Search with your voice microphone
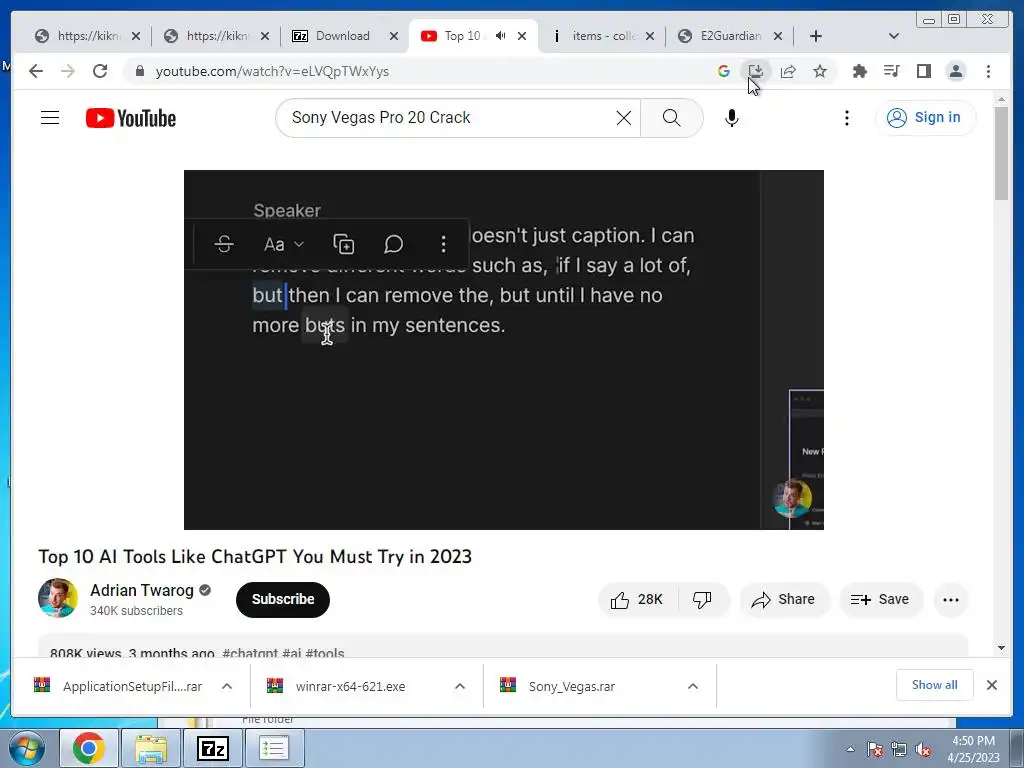Image resolution: width=1024 pixels, height=768 pixels. [x=732, y=118]
